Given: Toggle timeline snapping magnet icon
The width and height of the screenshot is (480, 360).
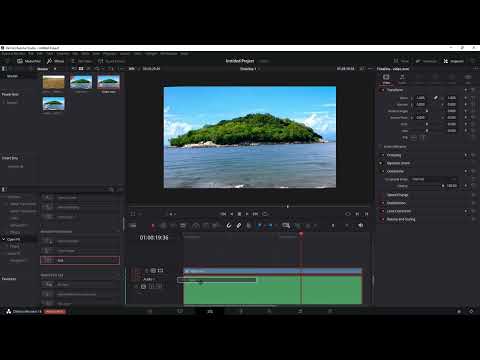Looking at the screenshot, I should [229, 226].
